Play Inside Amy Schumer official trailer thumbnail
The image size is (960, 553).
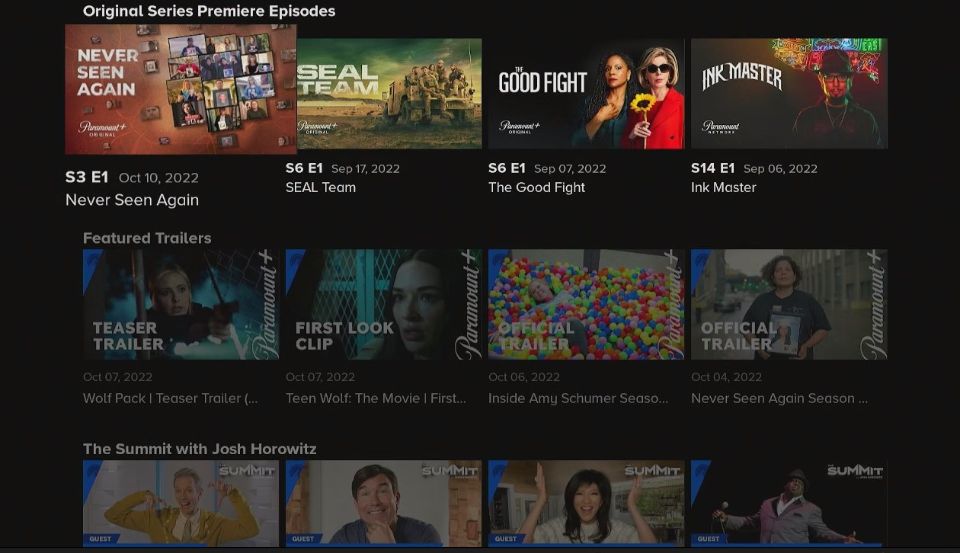click(586, 304)
